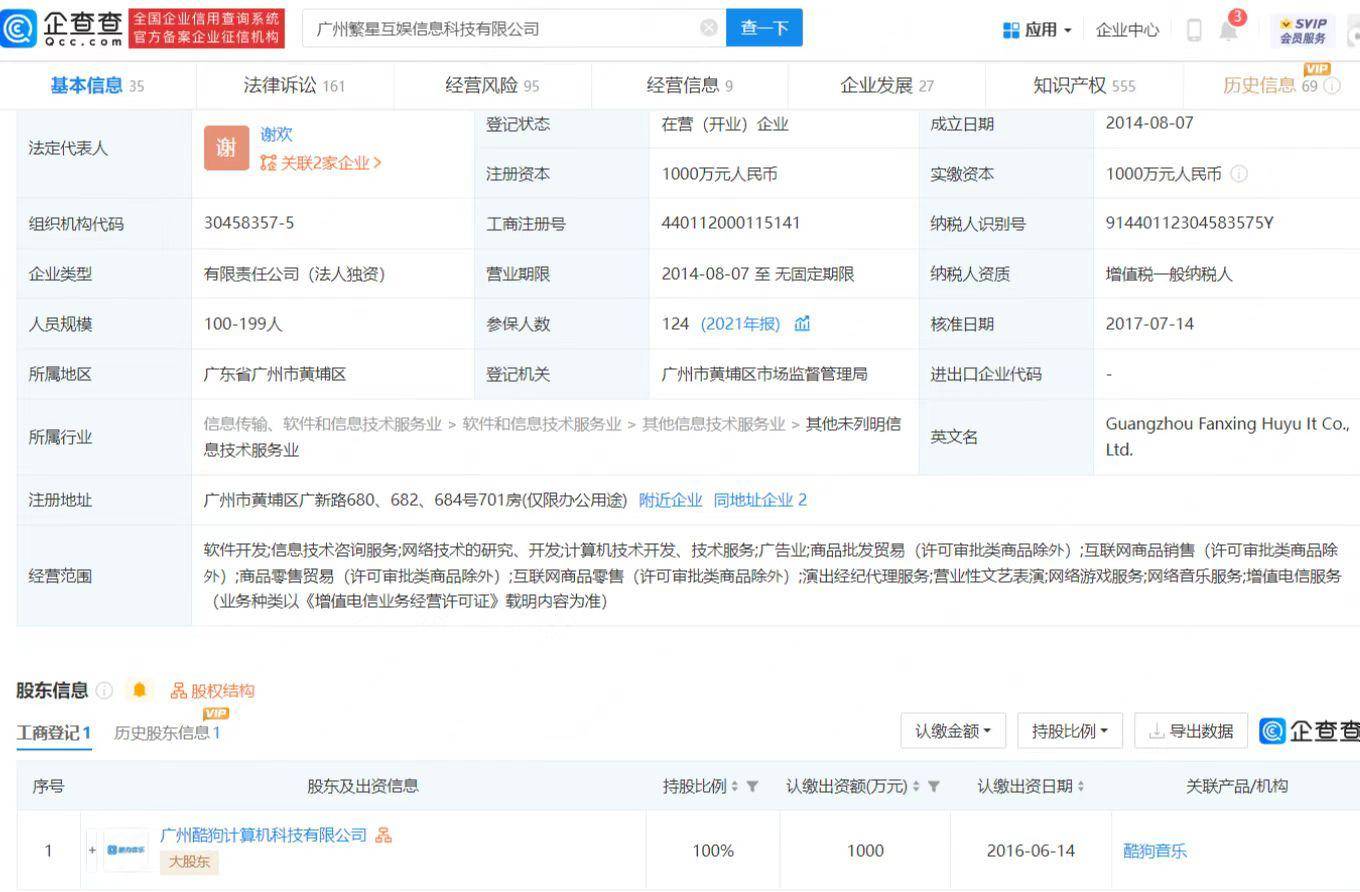This screenshot has width=1360, height=892.
Task: Open 企业中心 link in header
Action: 1127,30
